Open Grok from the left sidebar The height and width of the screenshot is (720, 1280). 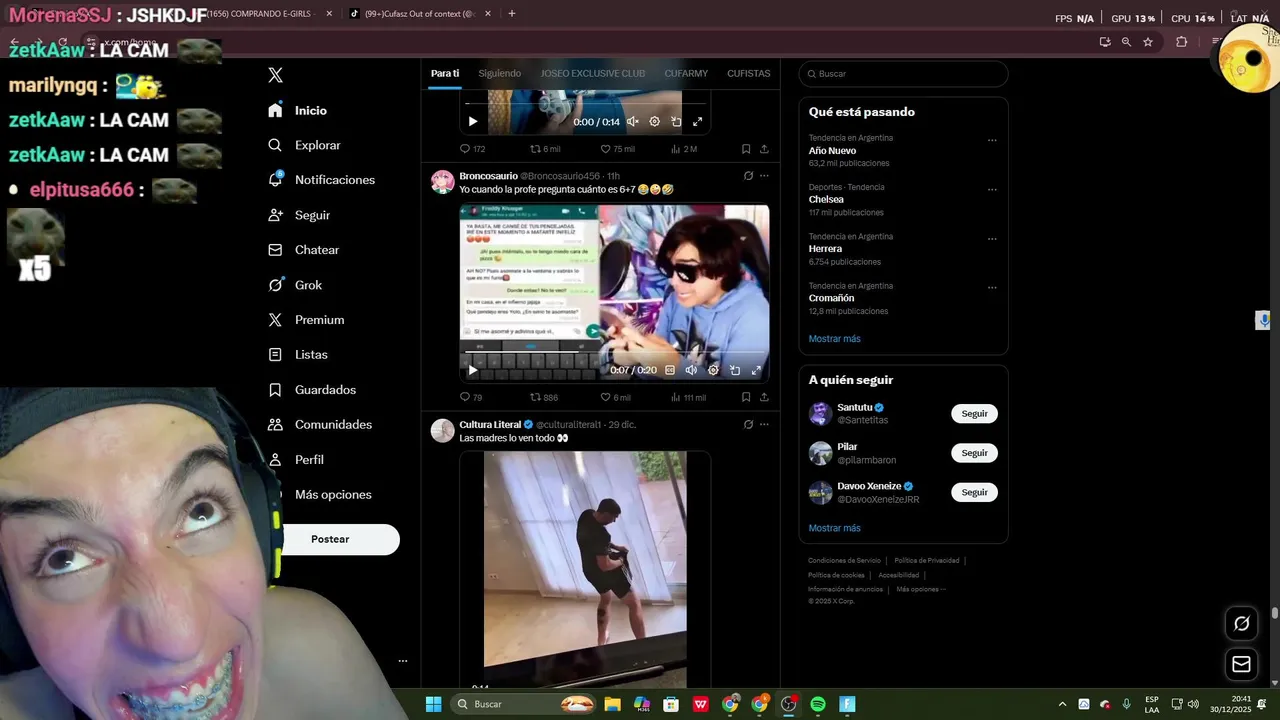pyautogui.click(x=295, y=285)
